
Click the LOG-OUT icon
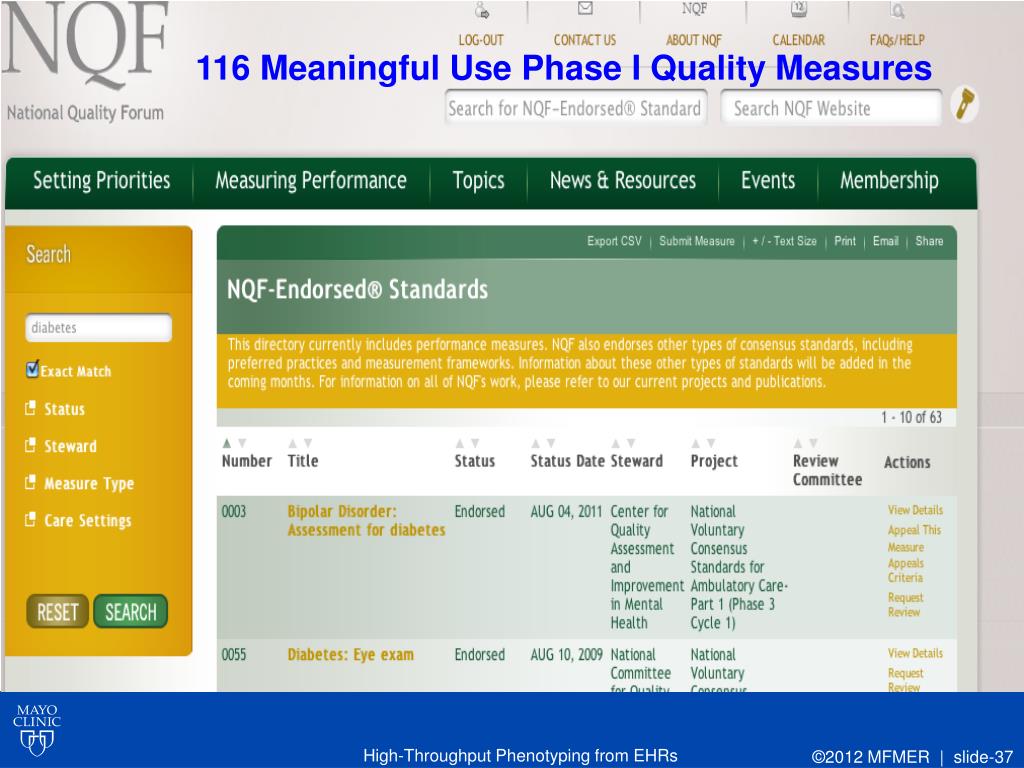click(482, 10)
